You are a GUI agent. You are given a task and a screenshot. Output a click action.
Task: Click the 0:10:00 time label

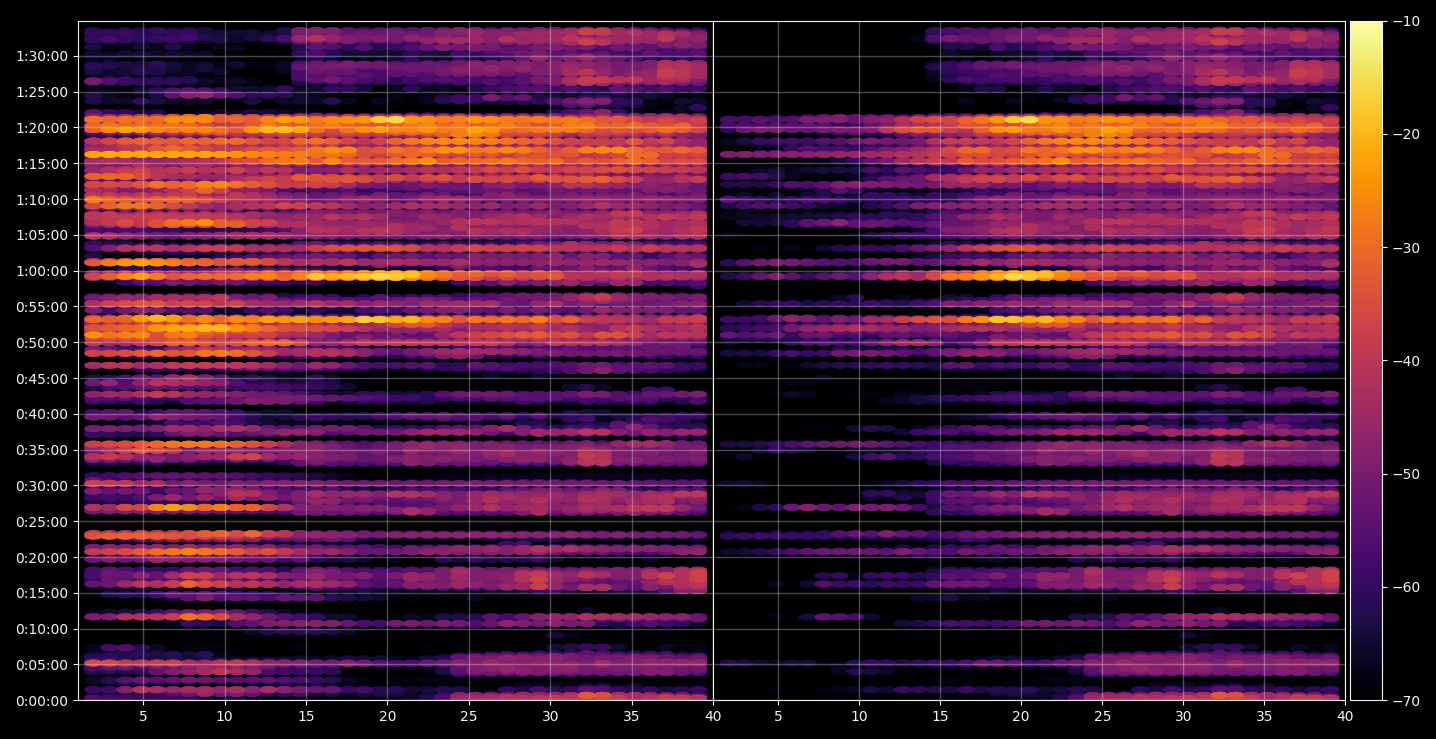41,629
